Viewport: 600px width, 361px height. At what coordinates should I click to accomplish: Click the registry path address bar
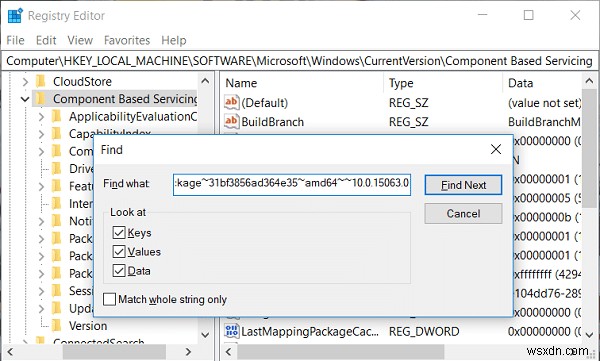click(x=300, y=61)
